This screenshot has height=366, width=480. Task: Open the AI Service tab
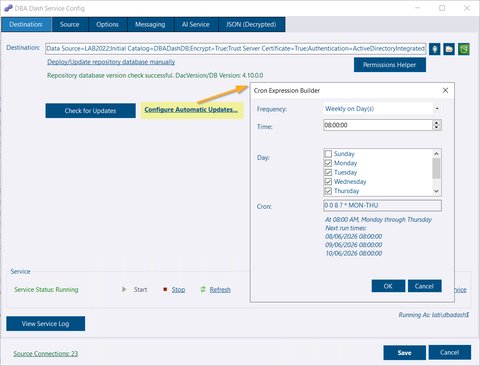point(196,24)
